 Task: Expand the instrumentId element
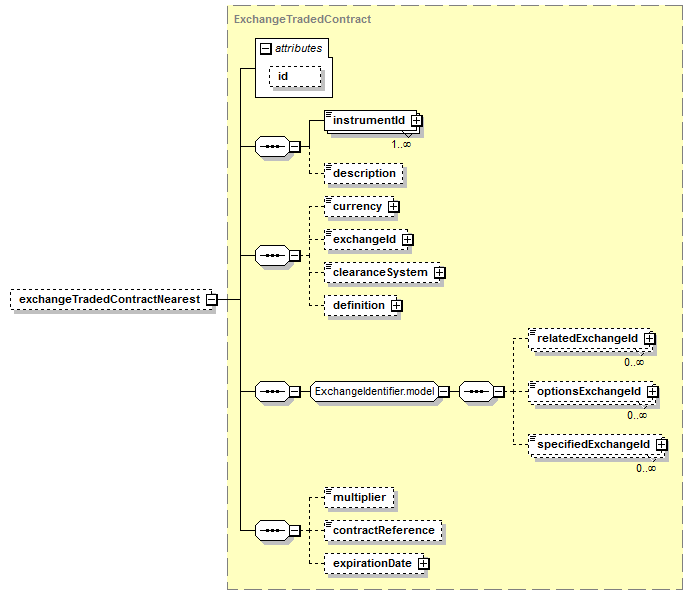[417, 121]
